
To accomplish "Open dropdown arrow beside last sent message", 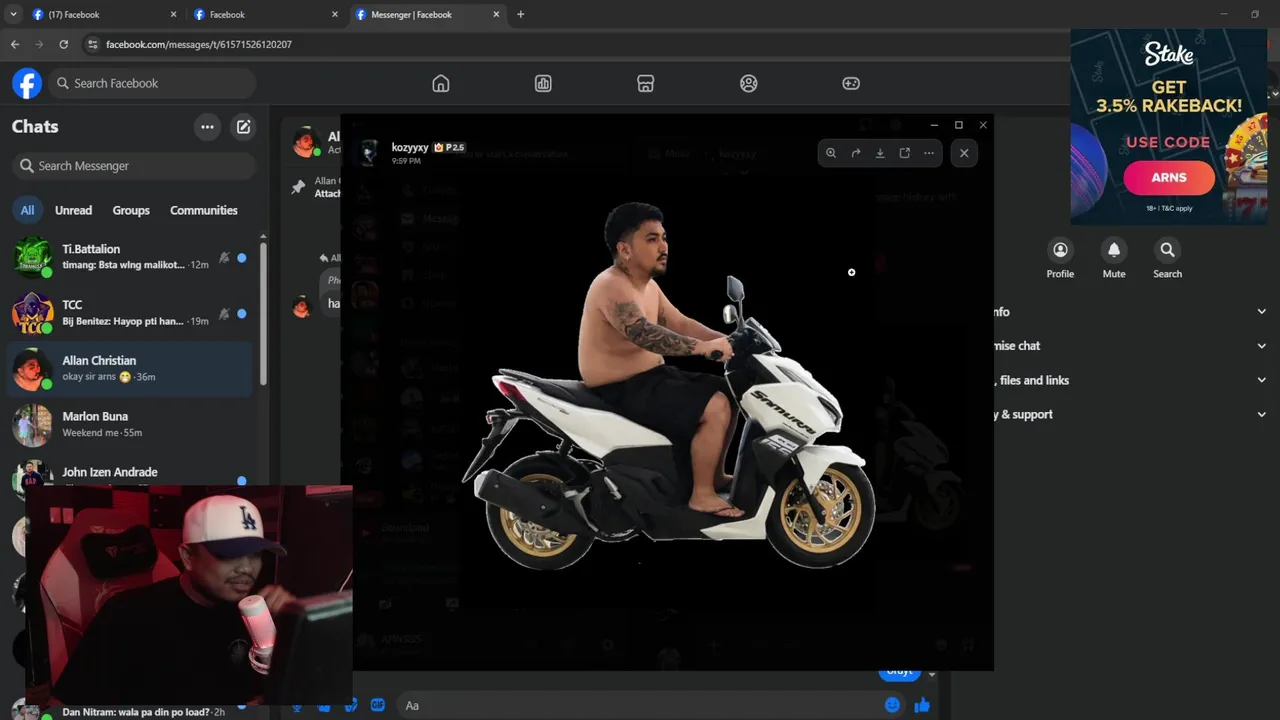I will coord(932,674).
